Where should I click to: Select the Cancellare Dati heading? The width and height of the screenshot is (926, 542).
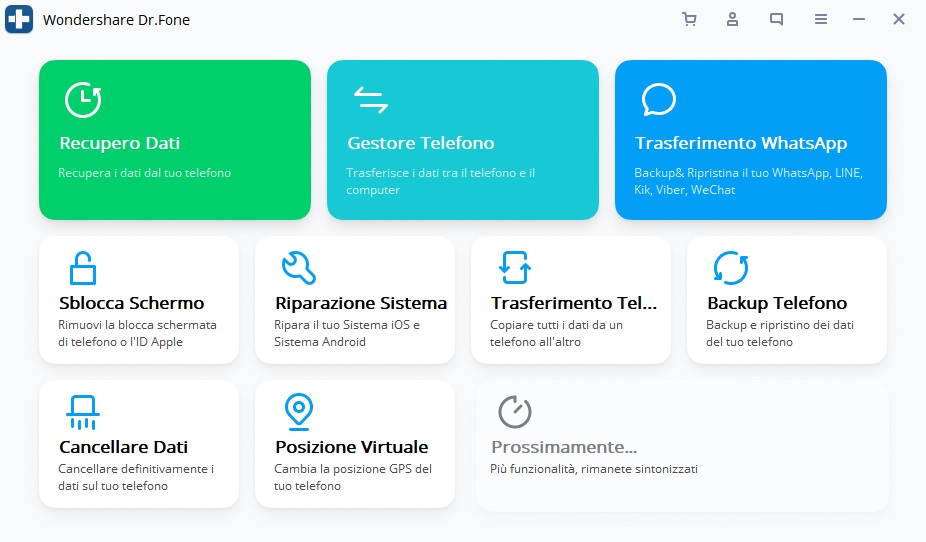pos(123,447)
